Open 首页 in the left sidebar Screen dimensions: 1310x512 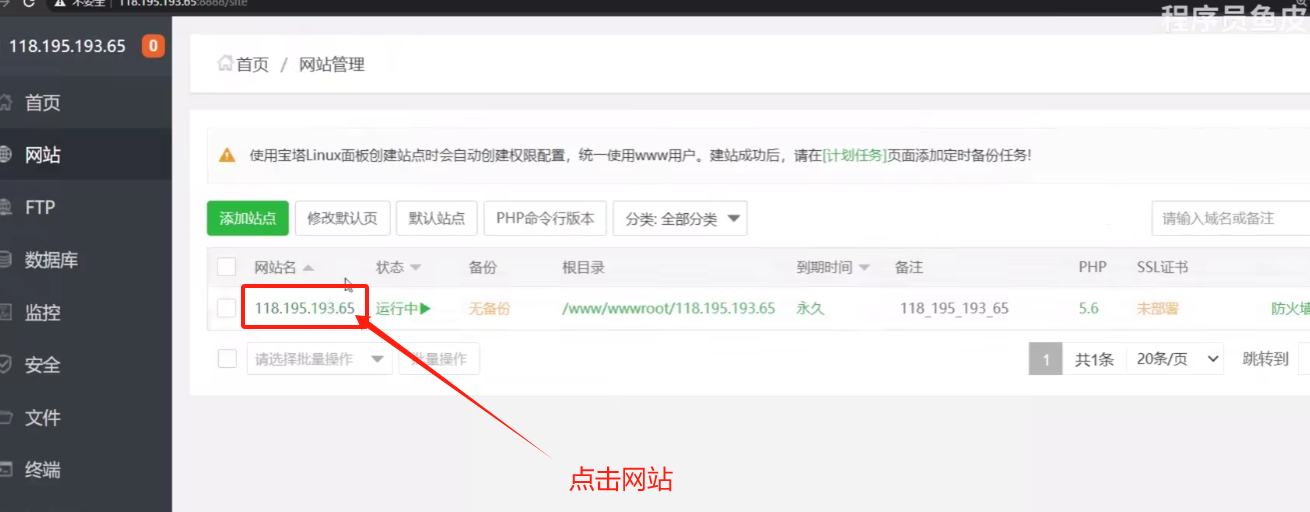(42, 103)
